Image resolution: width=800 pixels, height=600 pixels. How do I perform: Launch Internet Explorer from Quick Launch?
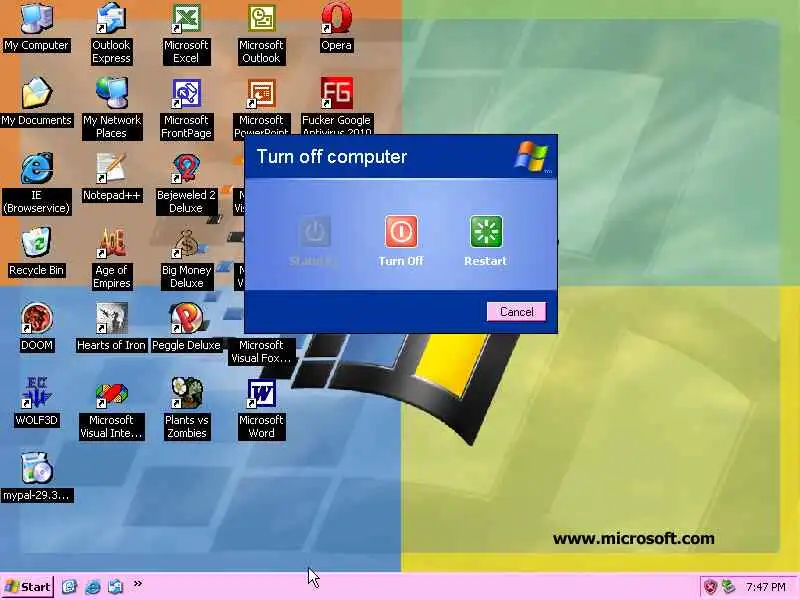tap(92, 587)
